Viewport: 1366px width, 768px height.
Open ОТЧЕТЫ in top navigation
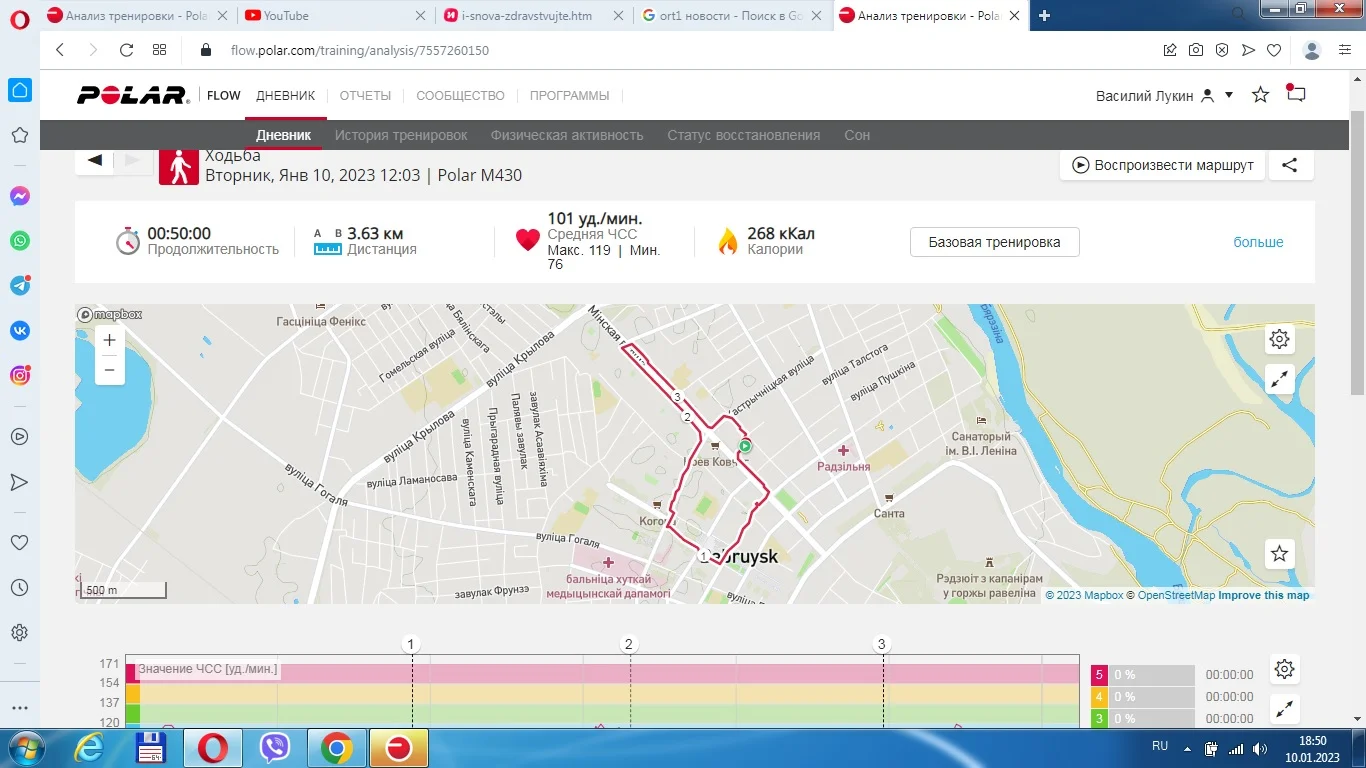(x=365, y=96)
